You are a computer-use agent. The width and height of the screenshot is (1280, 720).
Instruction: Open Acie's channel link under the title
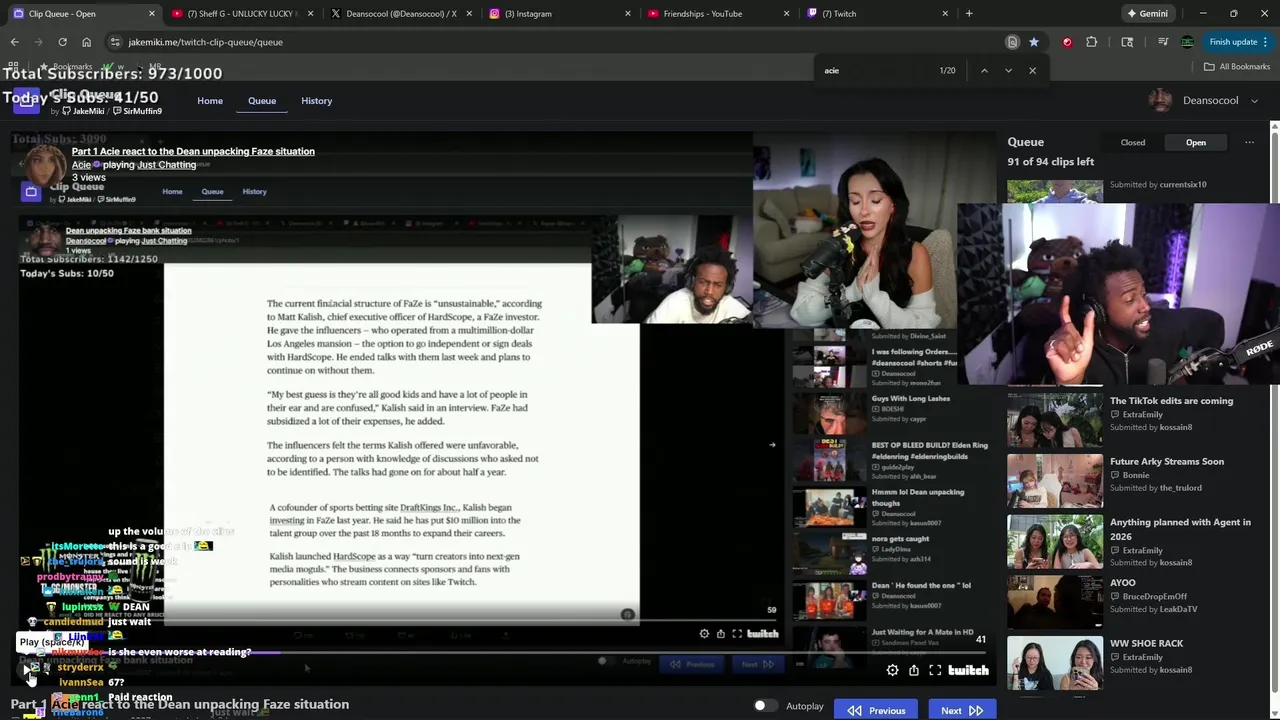[x=81, y=165]
